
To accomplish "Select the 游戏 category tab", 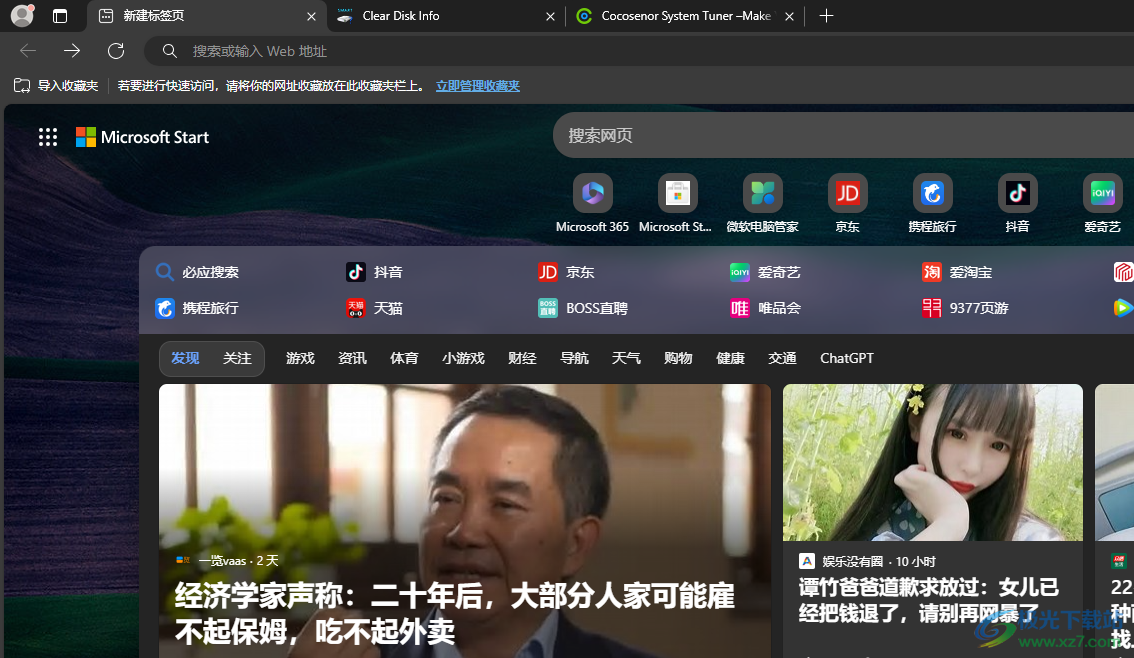I will tap(300, 358).
